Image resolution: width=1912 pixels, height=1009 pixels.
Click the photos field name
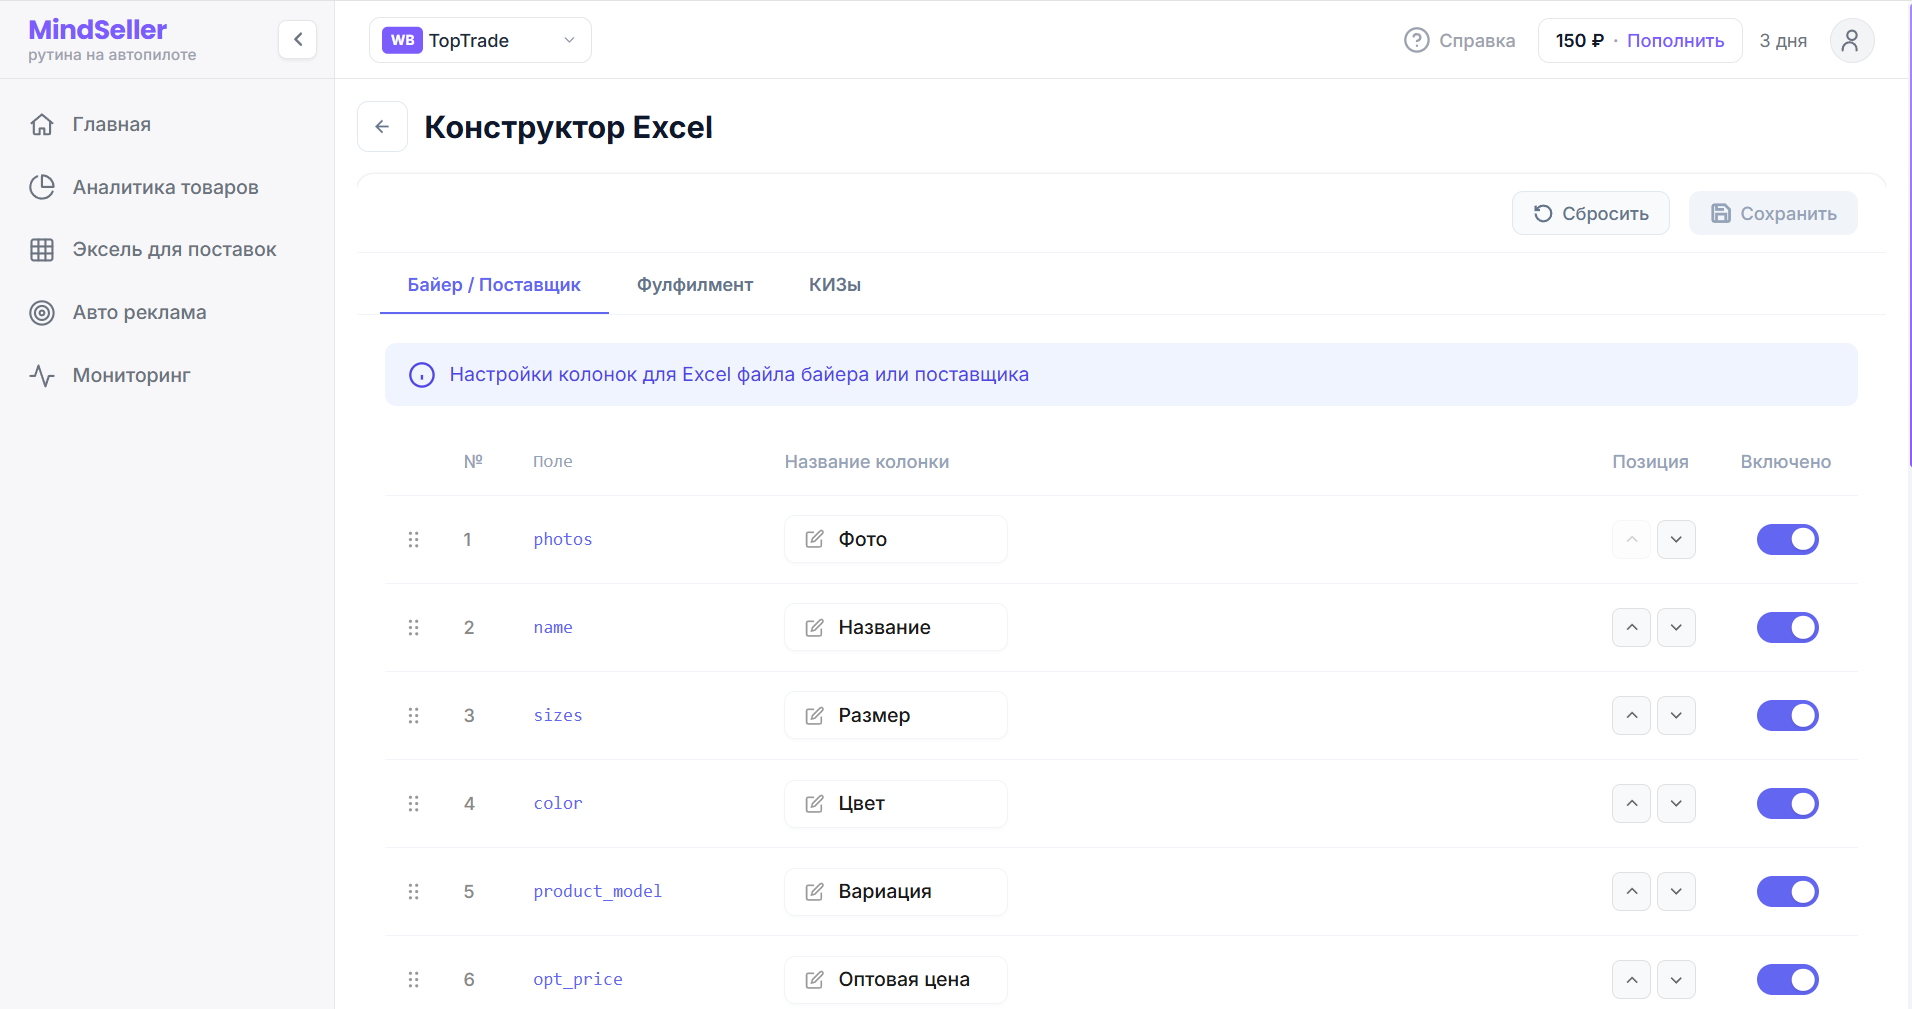point(563,539)
